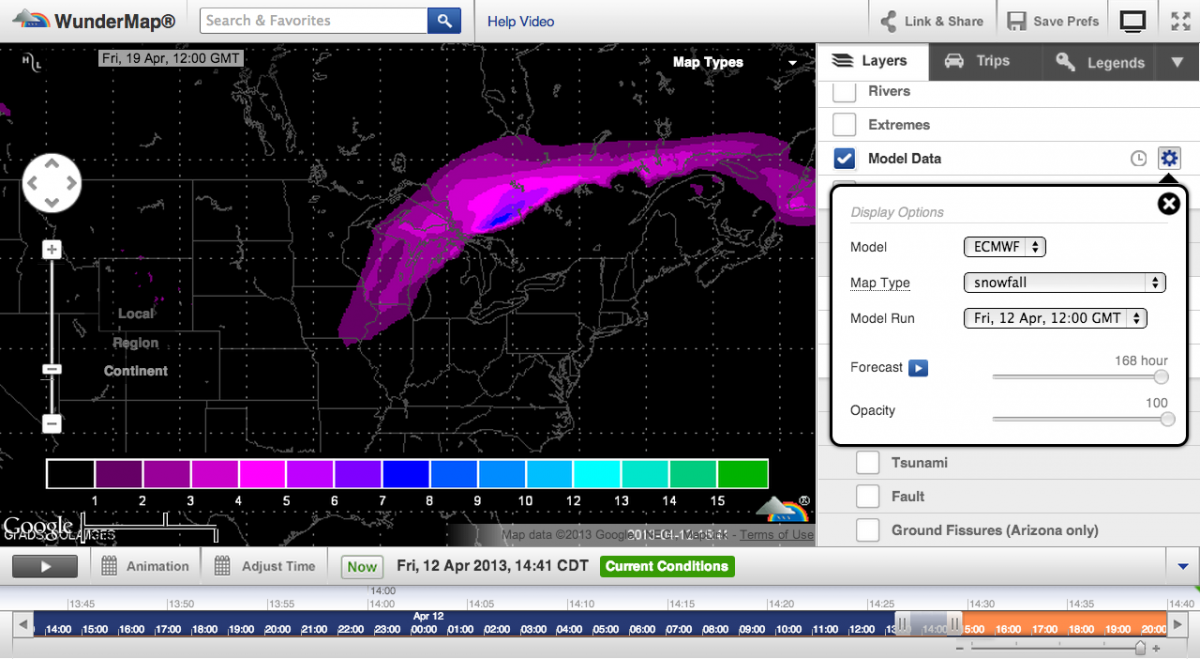Click the blue search magnifier button
Image resolution: width=1200 pixels, height=659 pixels.
(444, 20)
